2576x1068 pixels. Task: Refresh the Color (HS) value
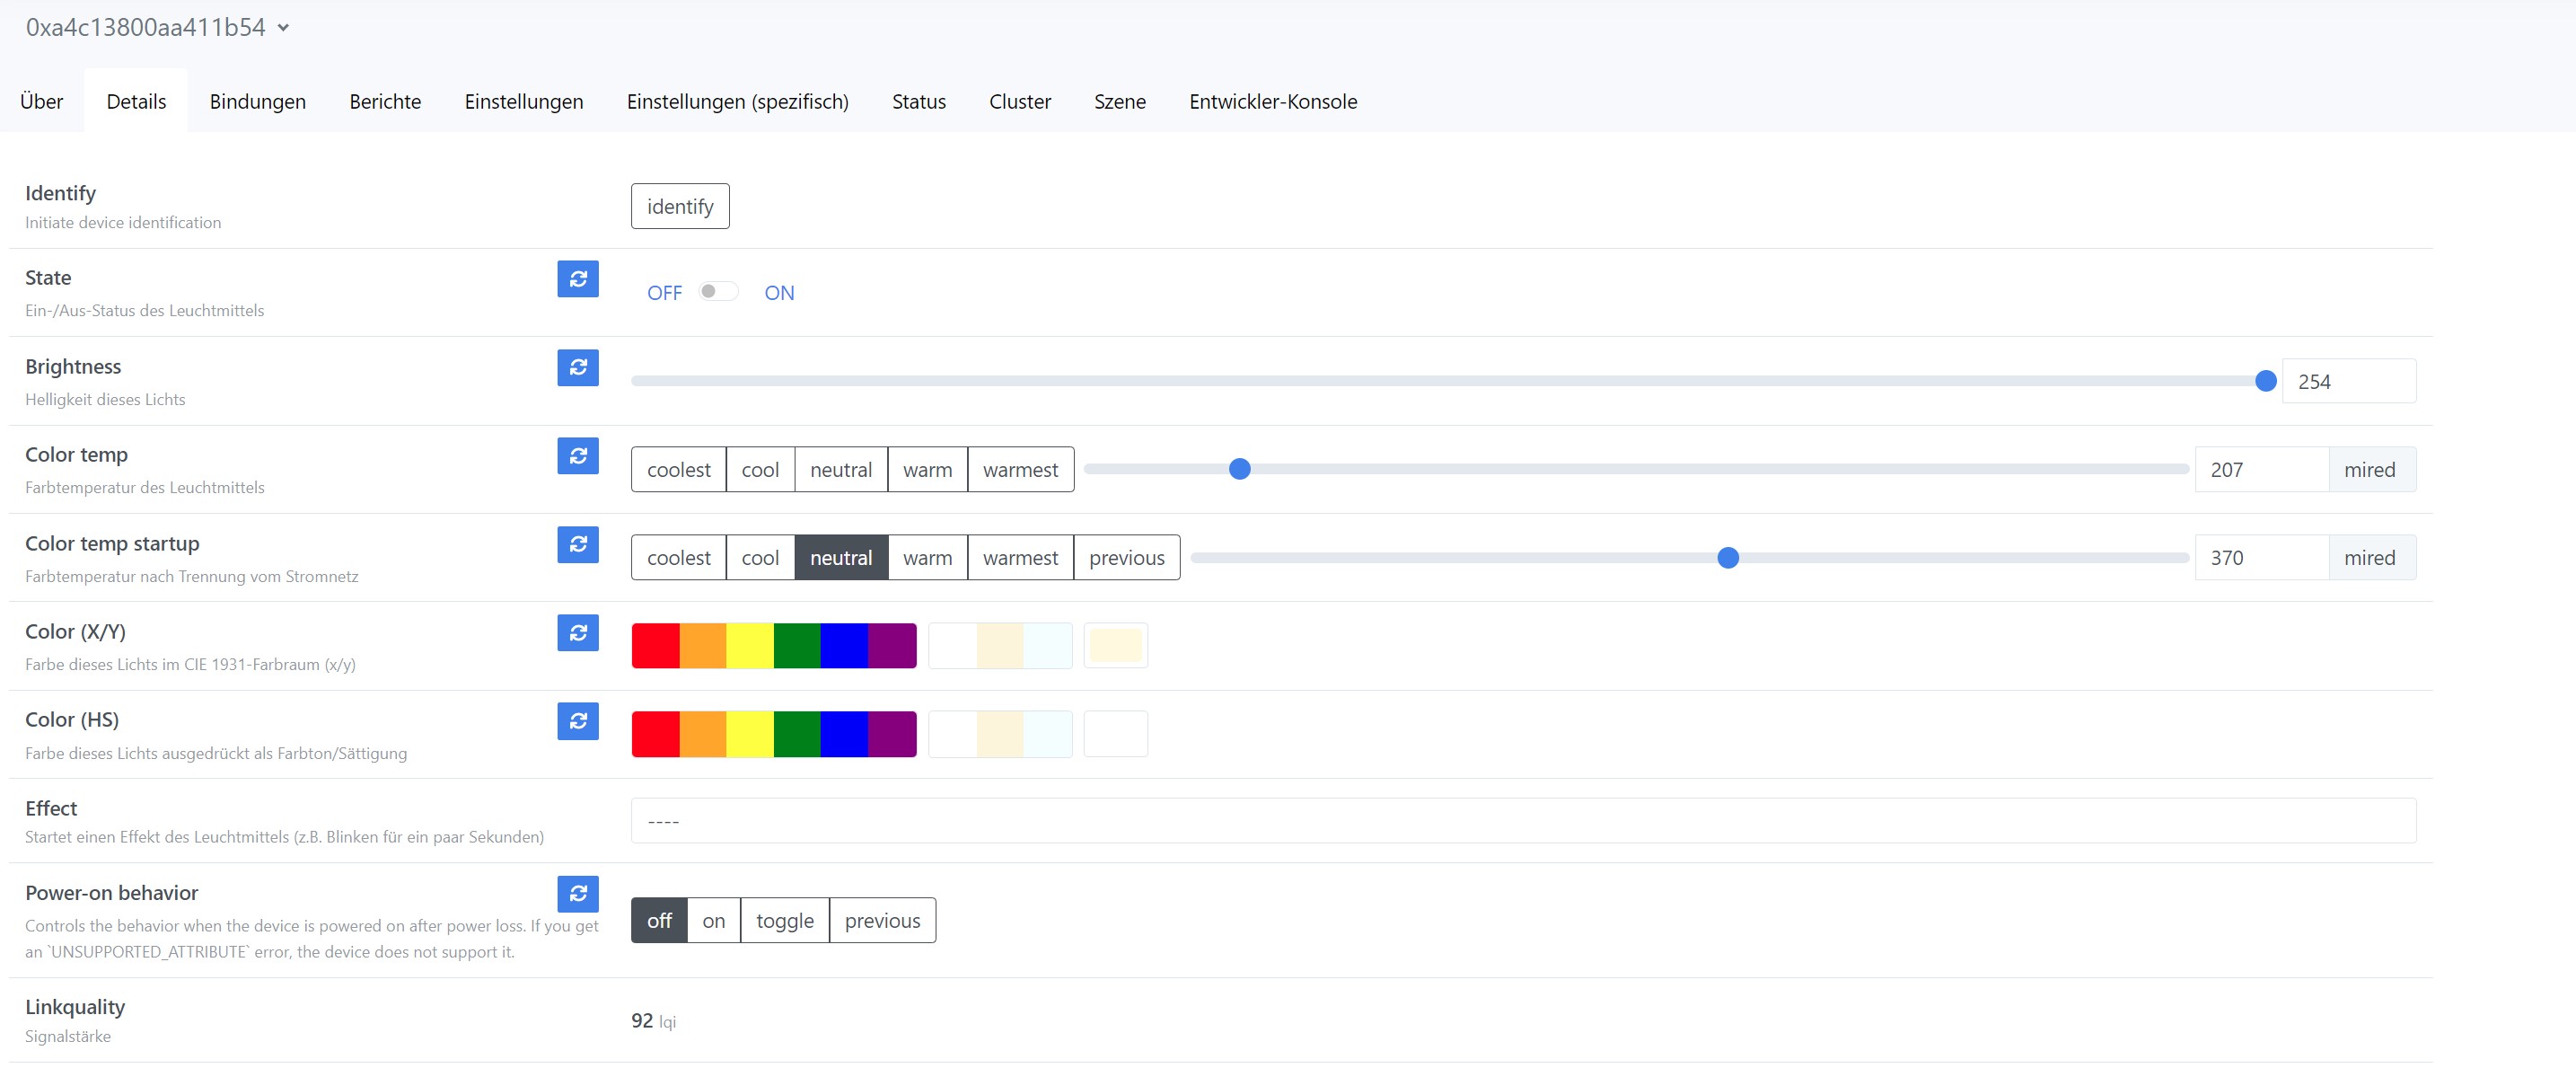point(578,721)
